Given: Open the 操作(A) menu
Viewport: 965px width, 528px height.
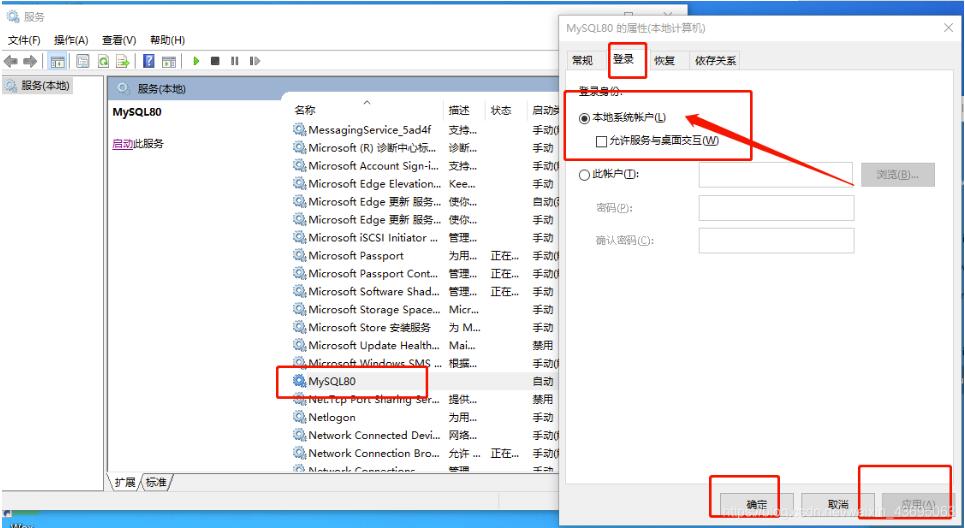Looking at the screenshot, I should click(71, 40).
